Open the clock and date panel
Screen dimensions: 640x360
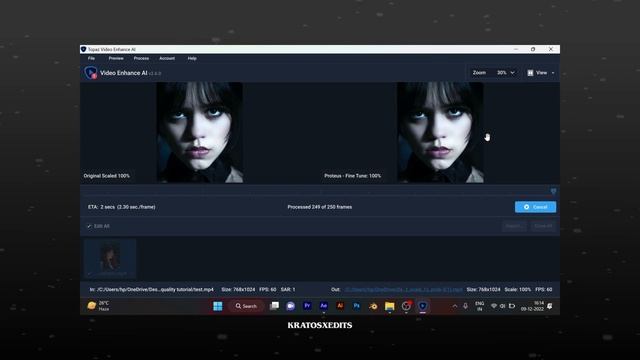pyautogui.click(x=532, y=306)
